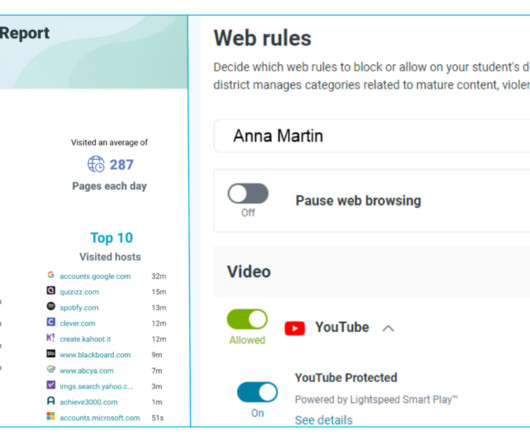Click the globe clock icon beside 287

coord(96,164)
